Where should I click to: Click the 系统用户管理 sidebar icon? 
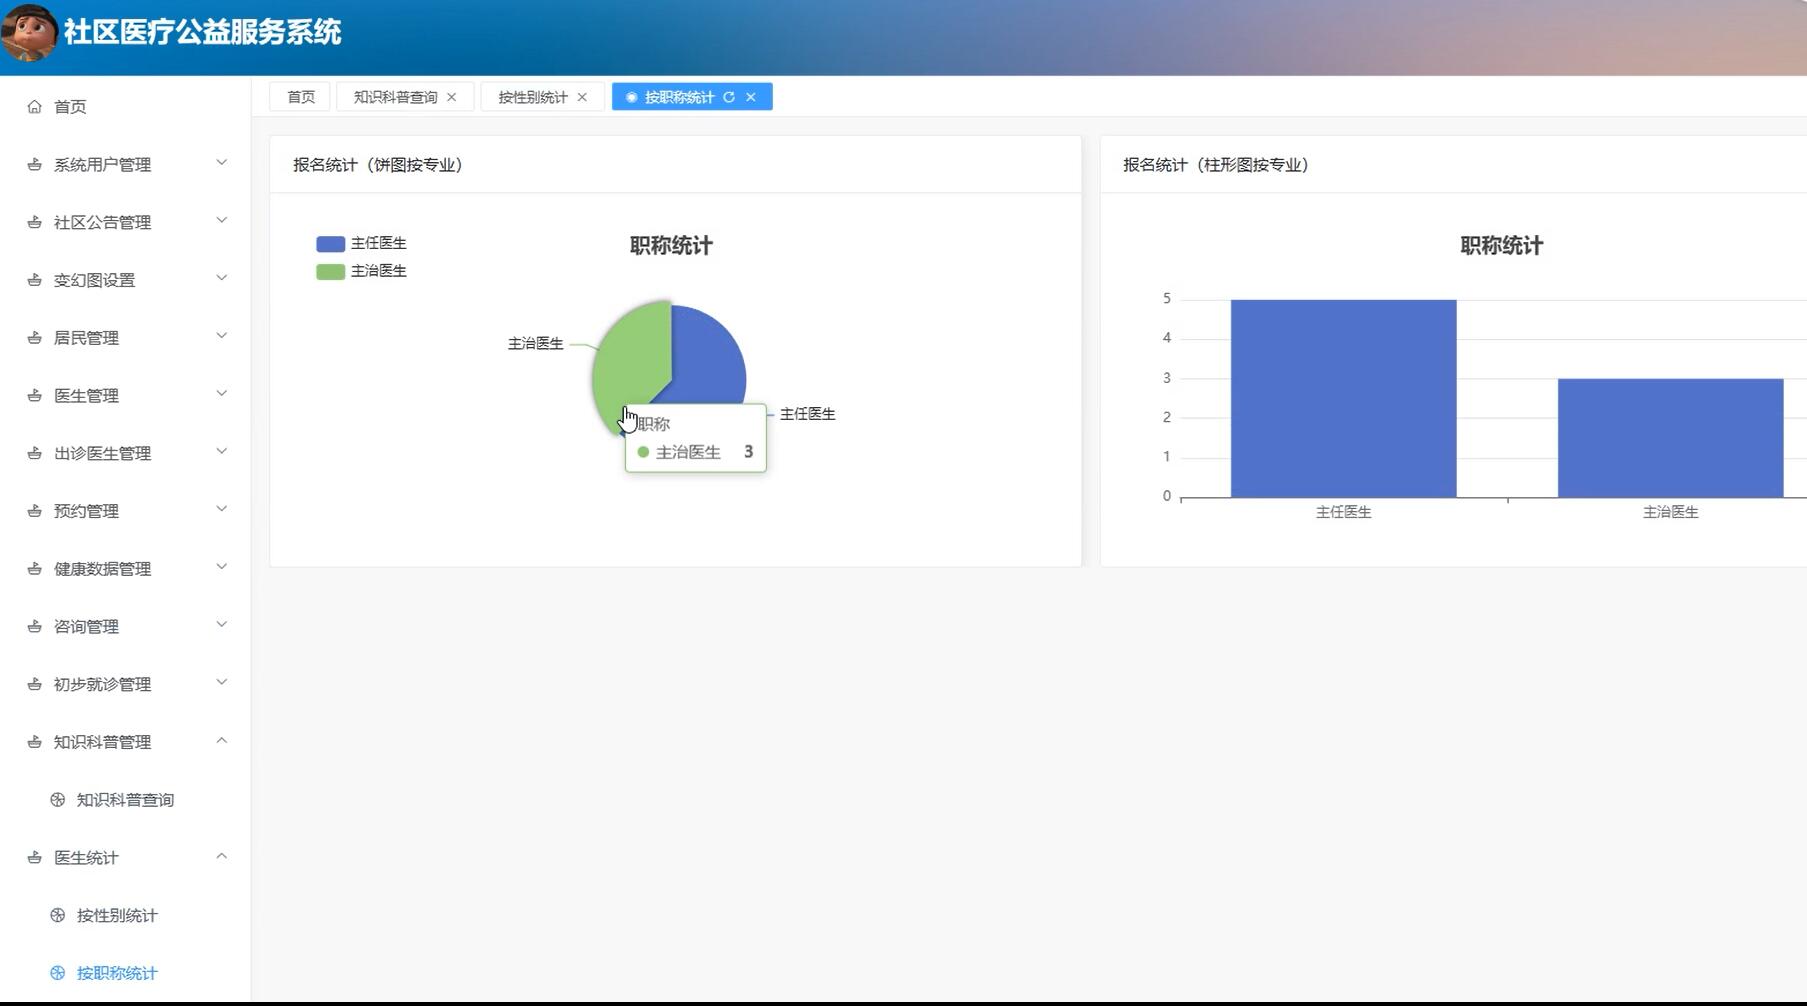(33, 163)
